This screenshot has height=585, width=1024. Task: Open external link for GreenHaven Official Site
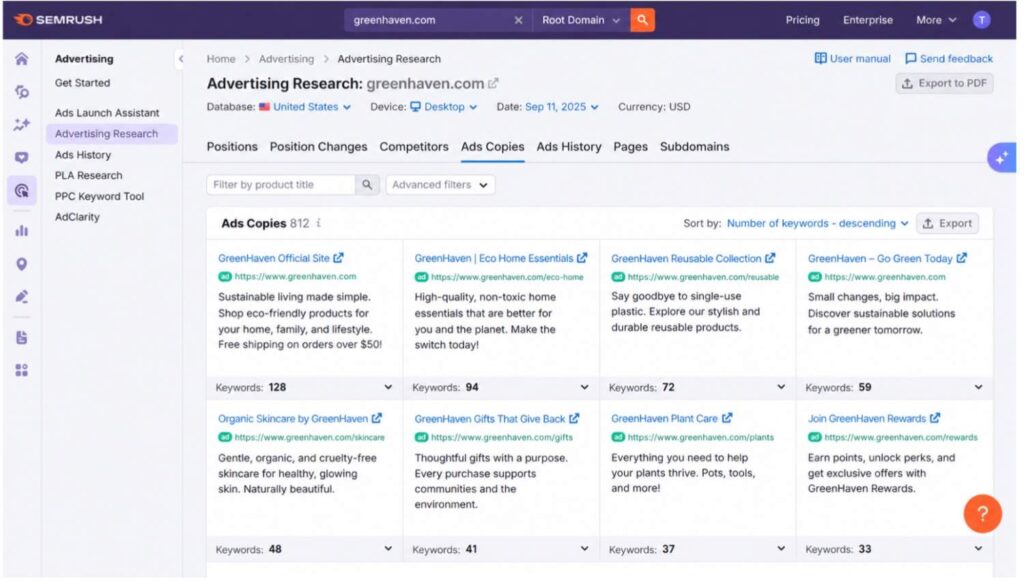point(338,258)
